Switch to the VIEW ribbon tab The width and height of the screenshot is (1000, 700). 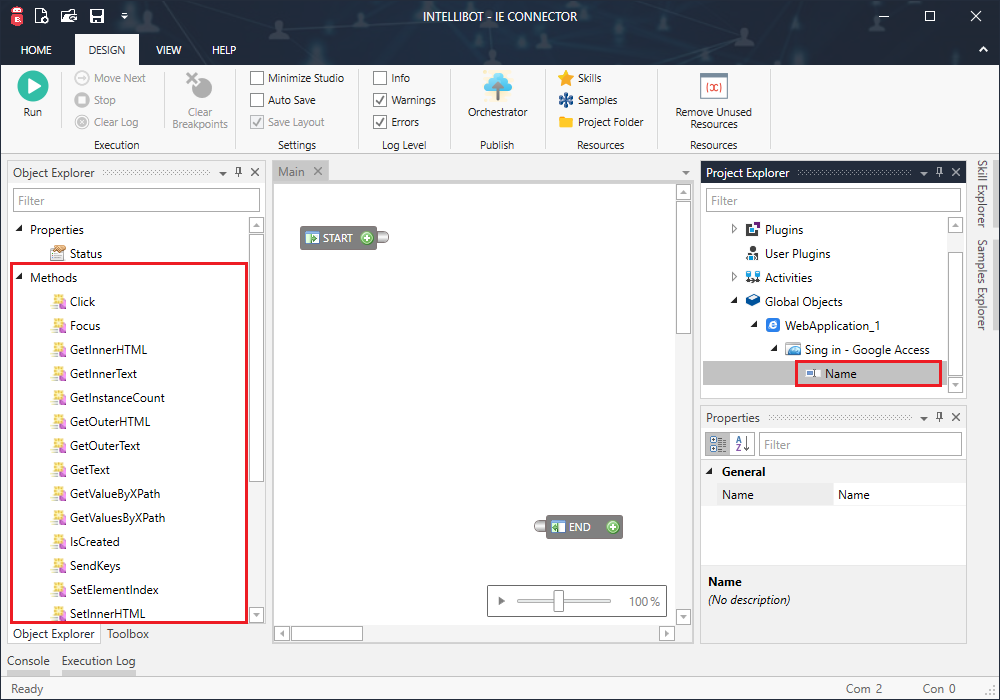[168, 49]
